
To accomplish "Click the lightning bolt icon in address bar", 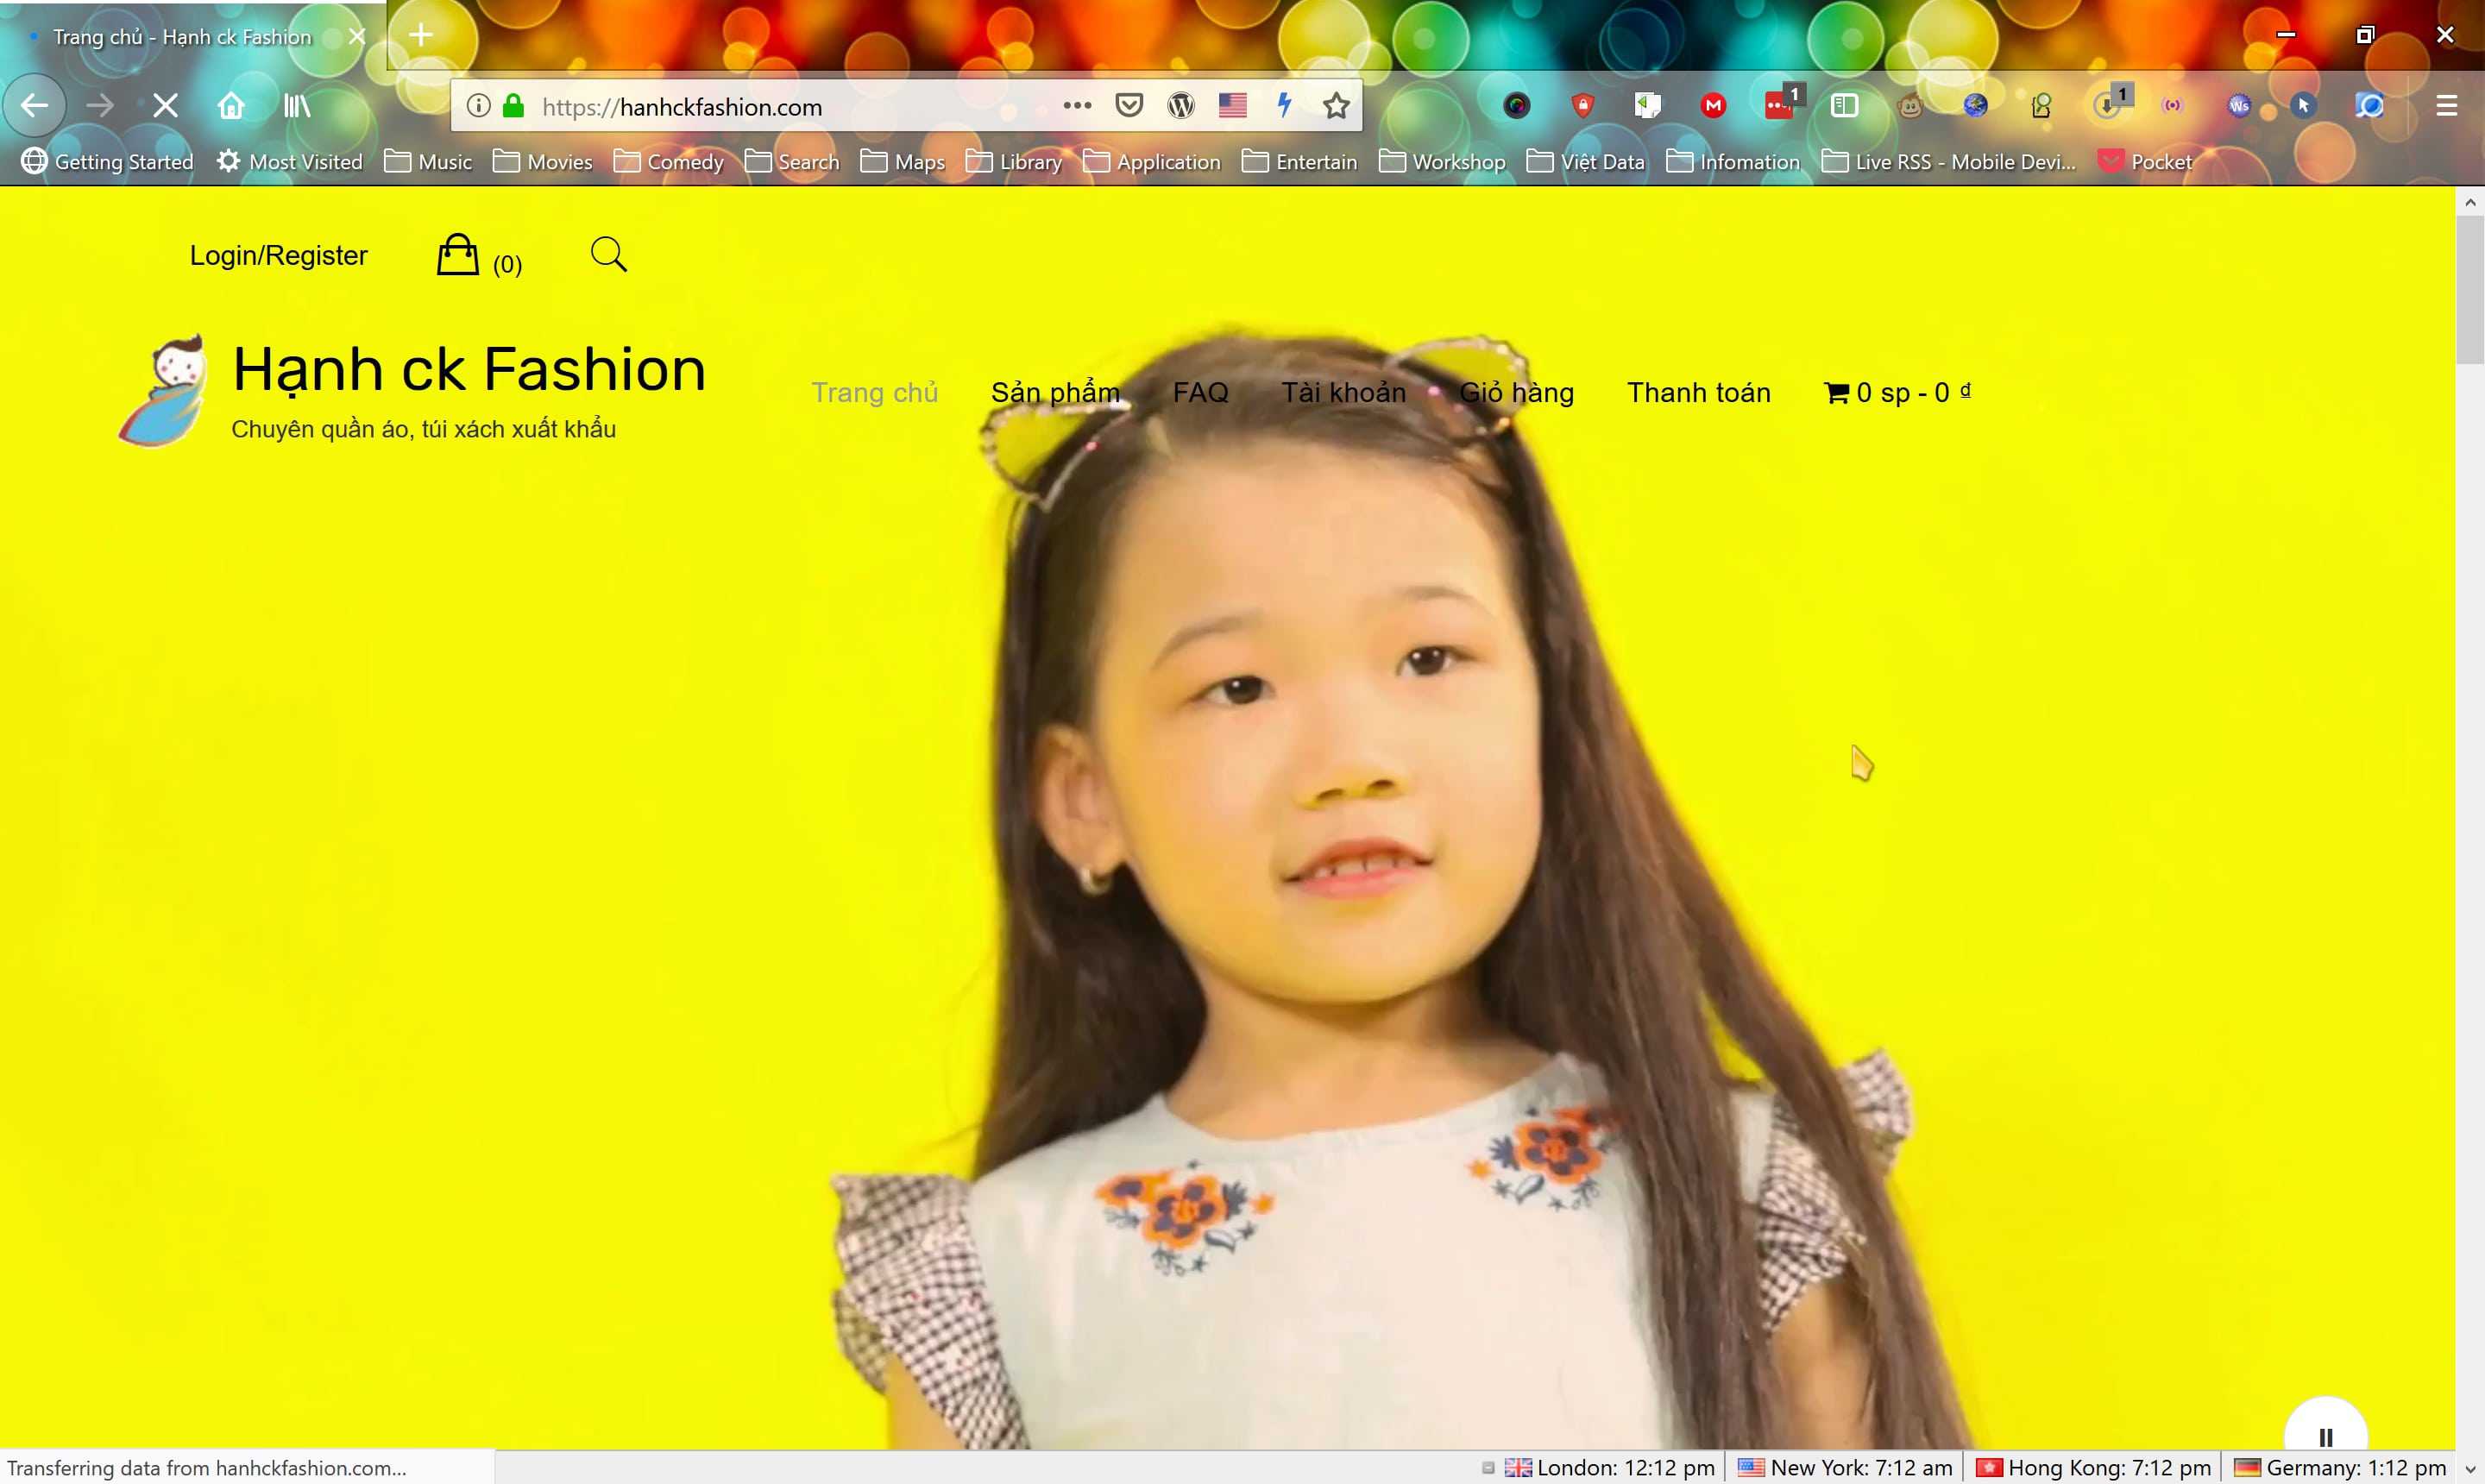I will (1285, 105).
